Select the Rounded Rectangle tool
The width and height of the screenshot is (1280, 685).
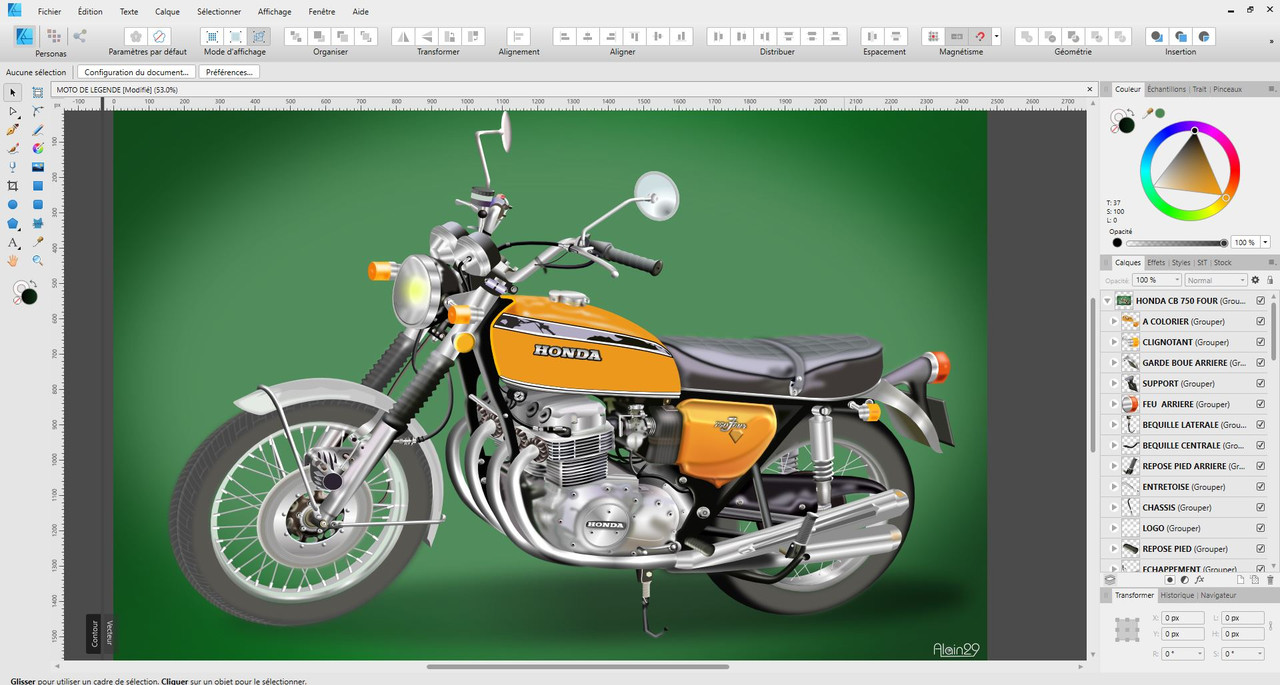tap(38, 204)
